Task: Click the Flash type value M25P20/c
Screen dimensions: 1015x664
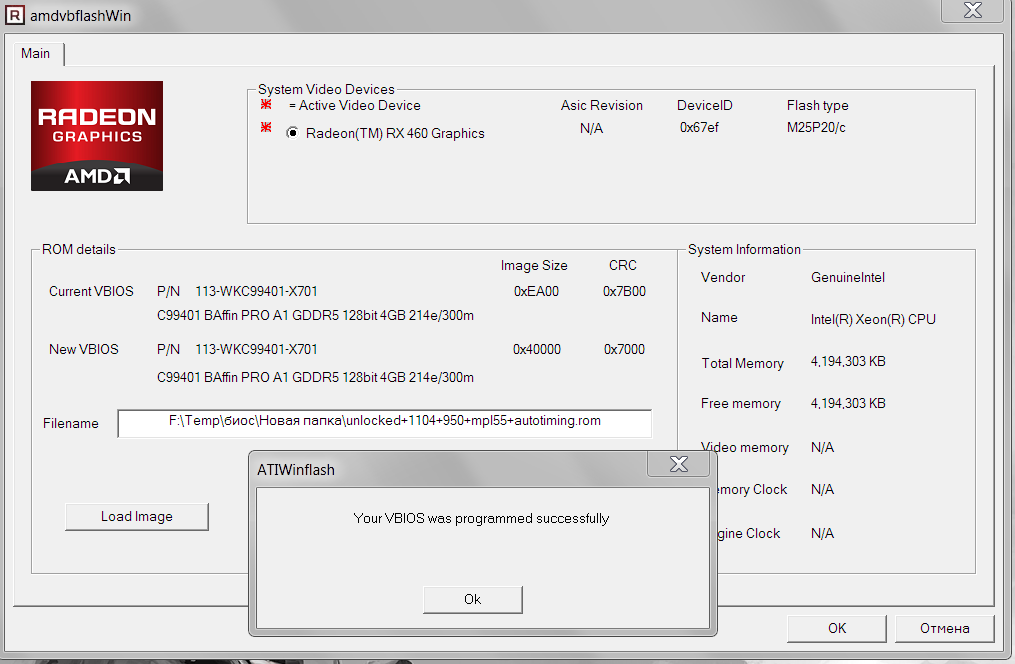Action: pyautogui.click(x=816, y=127)
